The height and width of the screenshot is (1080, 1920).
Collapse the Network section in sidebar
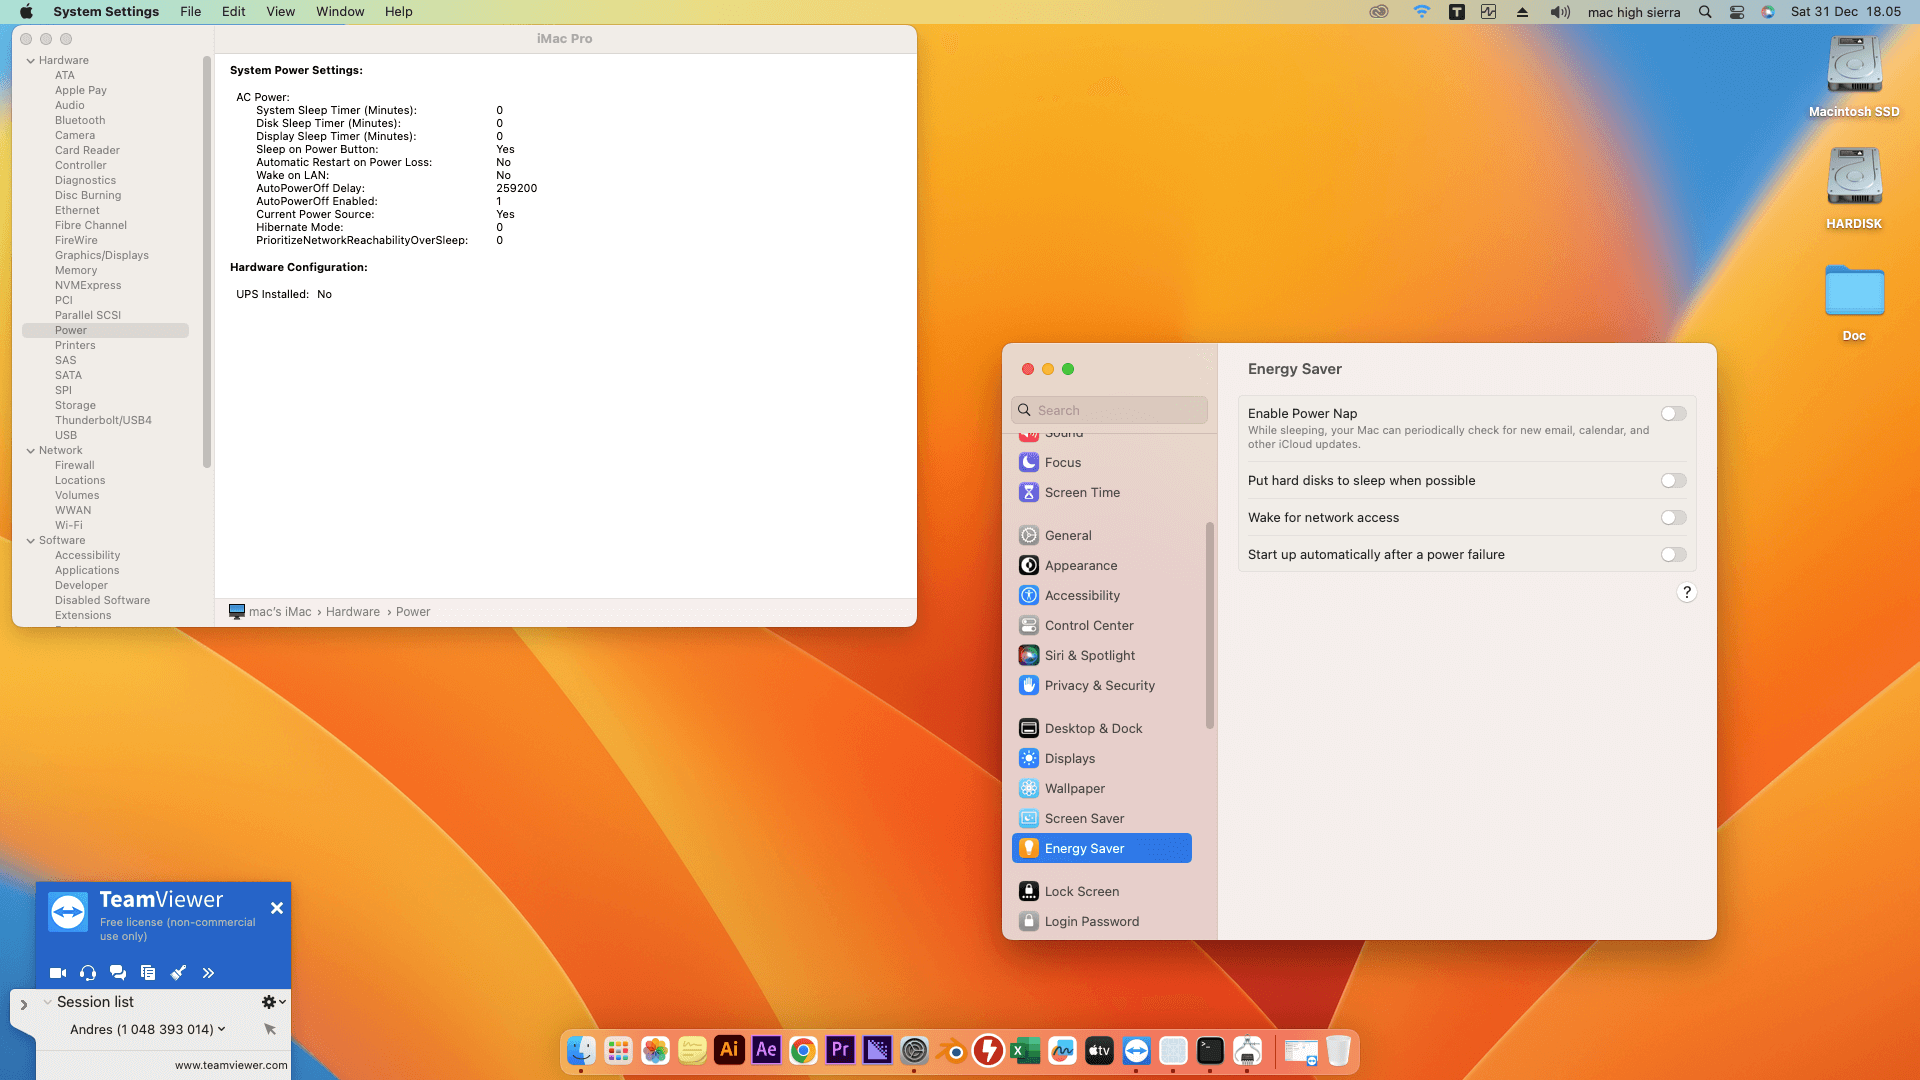tap(31, 450)
